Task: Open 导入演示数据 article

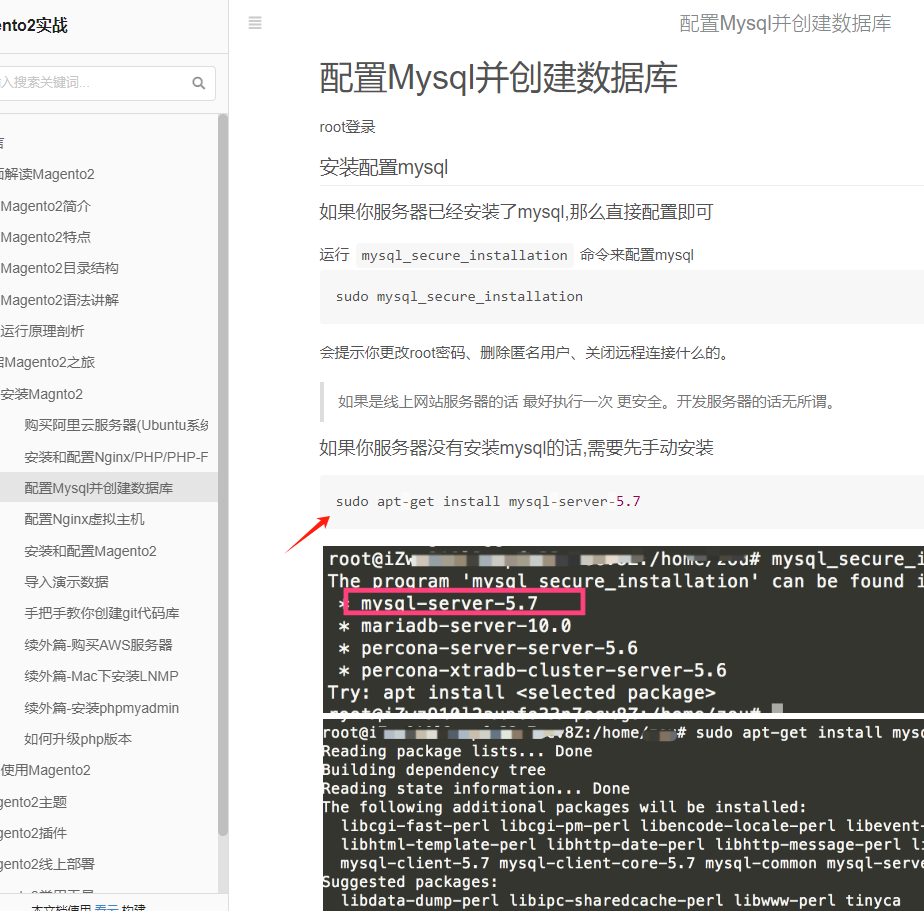Action: click(67, 582)
